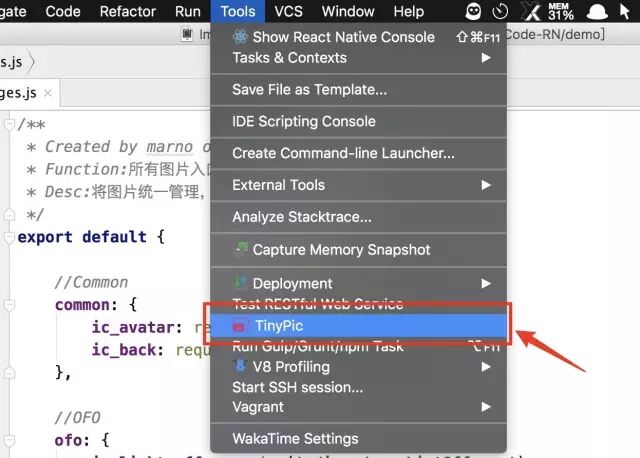Open the Tools menu in menu bar
The image size is (640, 458).
(x=238, y=11)
